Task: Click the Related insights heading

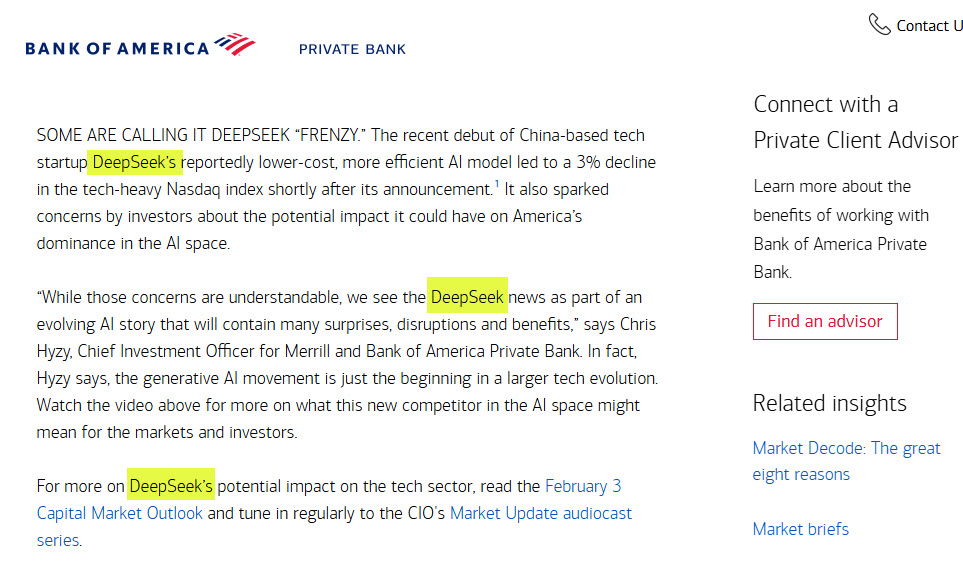Action: (829, 404)
